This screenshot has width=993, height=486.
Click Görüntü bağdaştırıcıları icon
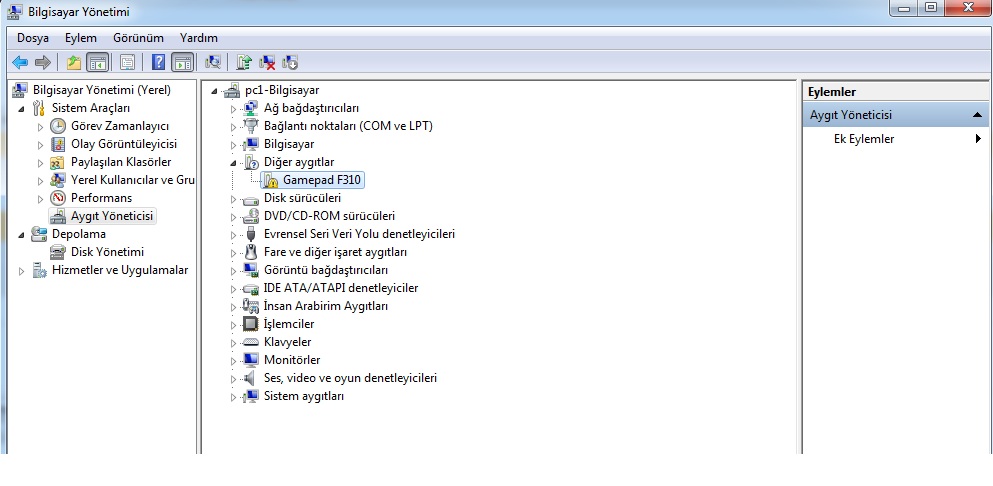point(251,270)
